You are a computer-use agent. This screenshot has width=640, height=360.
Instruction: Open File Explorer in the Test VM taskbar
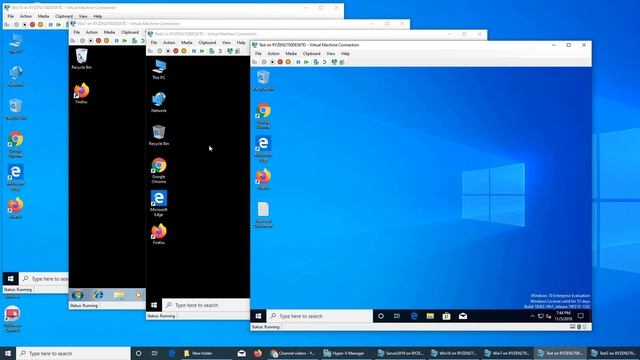[x=430, y=316]
